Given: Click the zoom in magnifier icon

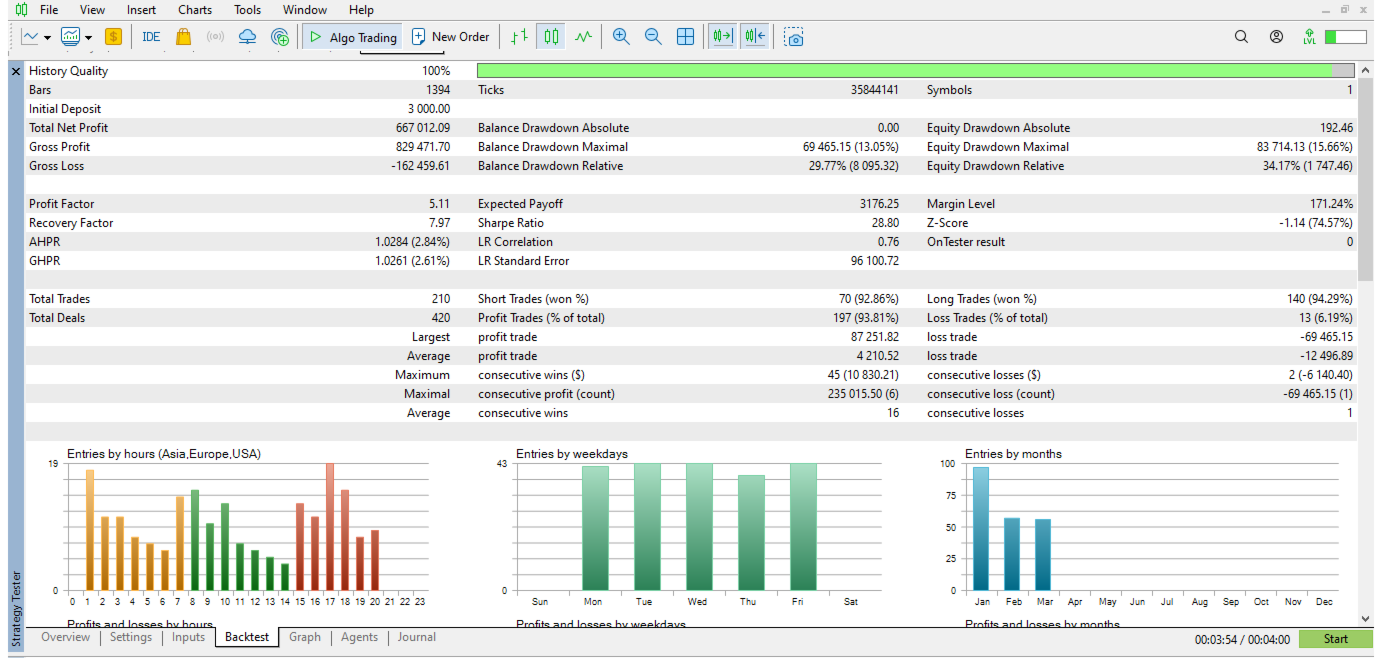Looking at the screenshot, I should (621, 37).
